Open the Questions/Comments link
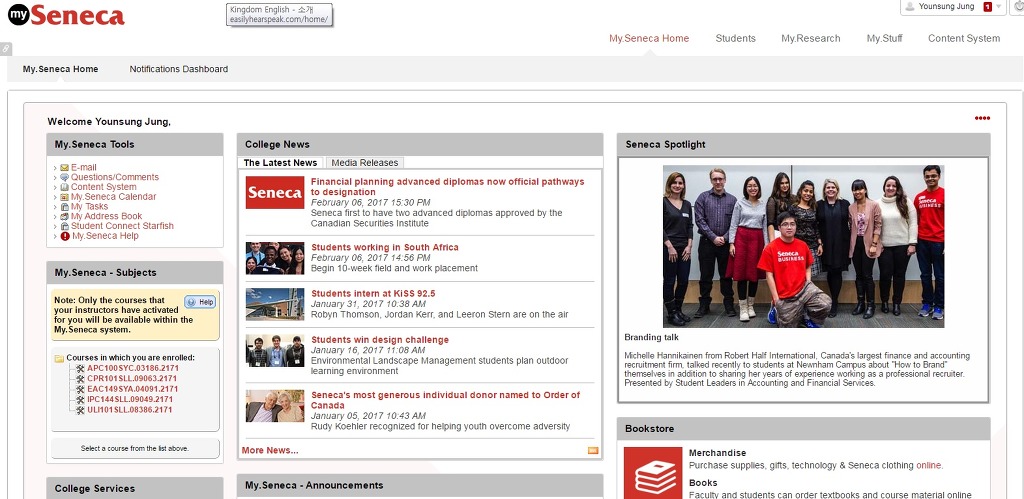 [x=115, y=178]
